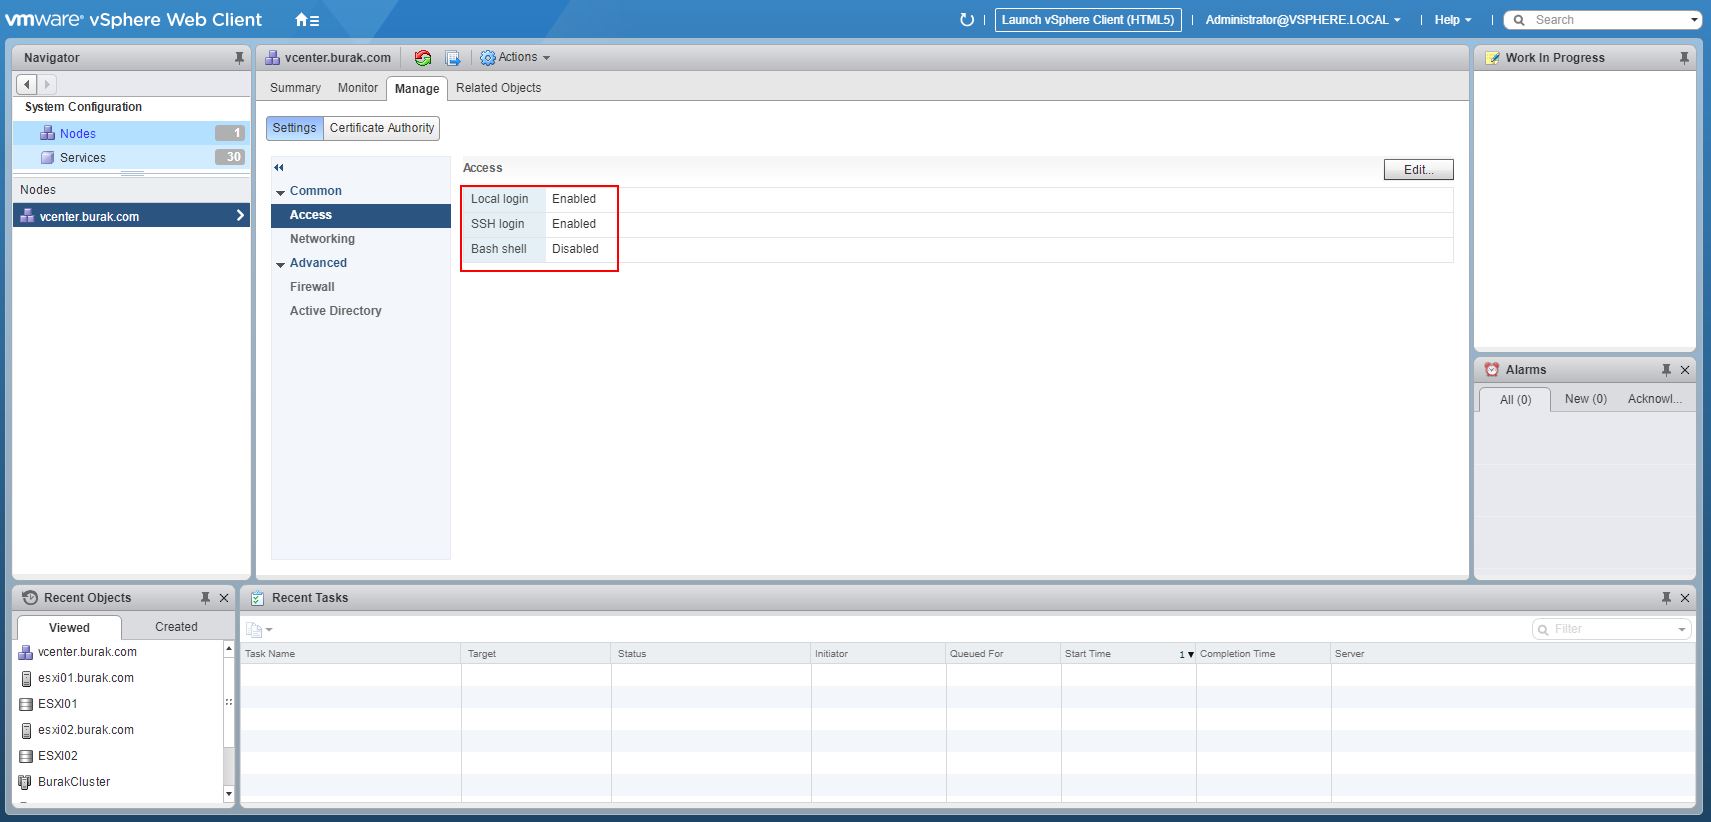
Task: Open vcenter.burak.com in Recent Objects
Action: click(x=87, y=652)
